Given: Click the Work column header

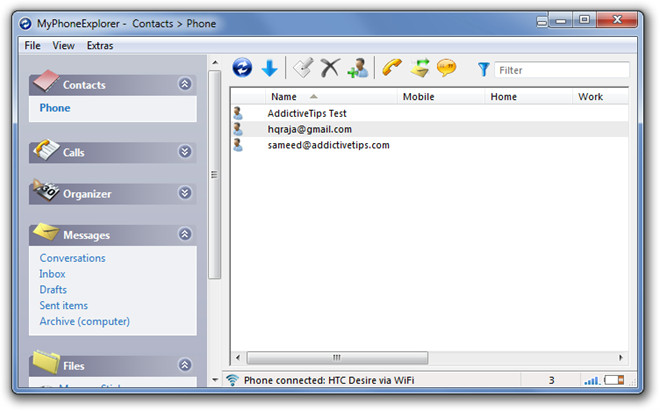Looking at the screenshot, I should pyautogui.click(x=600, y=96).
